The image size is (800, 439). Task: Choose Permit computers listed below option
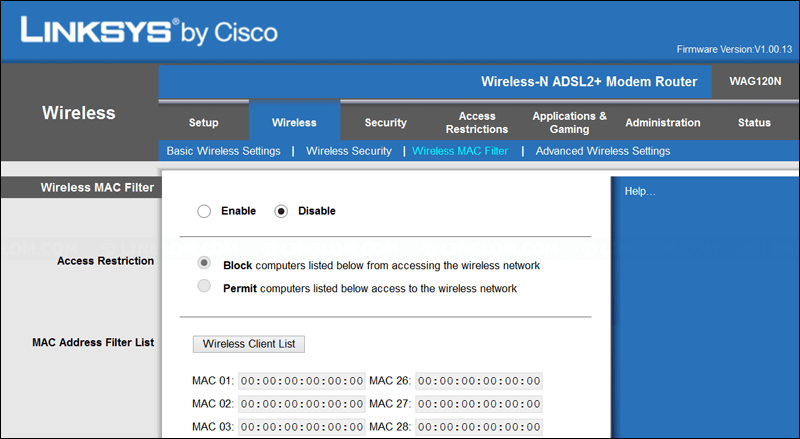pyautogui.click(x=204, y=286)
